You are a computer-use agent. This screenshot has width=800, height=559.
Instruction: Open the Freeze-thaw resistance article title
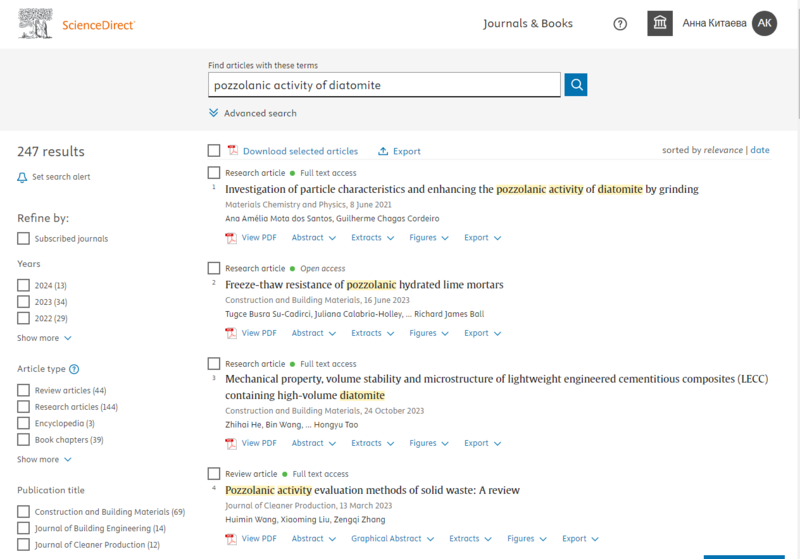coord(364,285)
